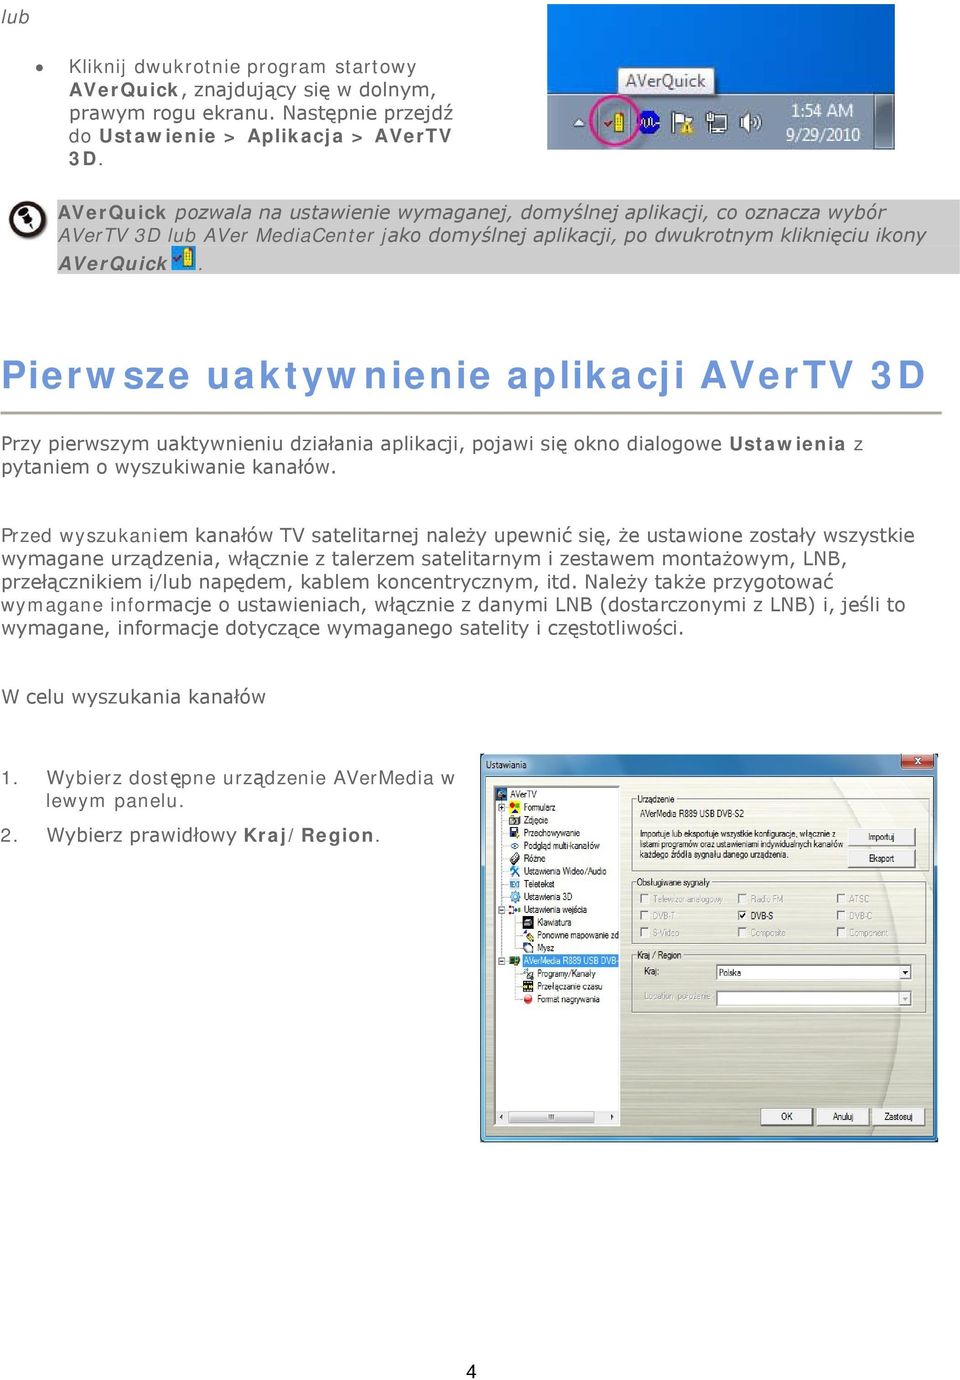Open the Klawiatura keyboard item
This screenshot has width=960, height=1380.
click(x=547, y=922)
